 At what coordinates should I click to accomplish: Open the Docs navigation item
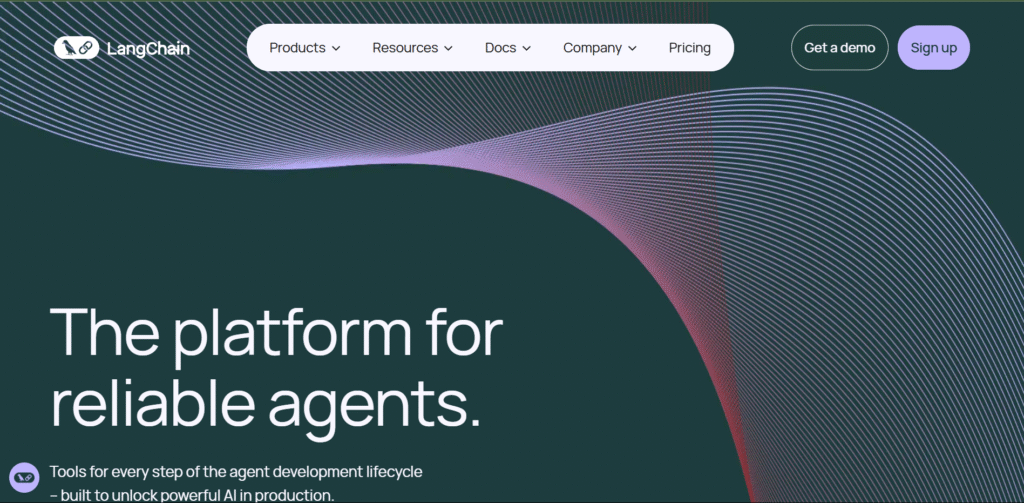pos(500,48)
